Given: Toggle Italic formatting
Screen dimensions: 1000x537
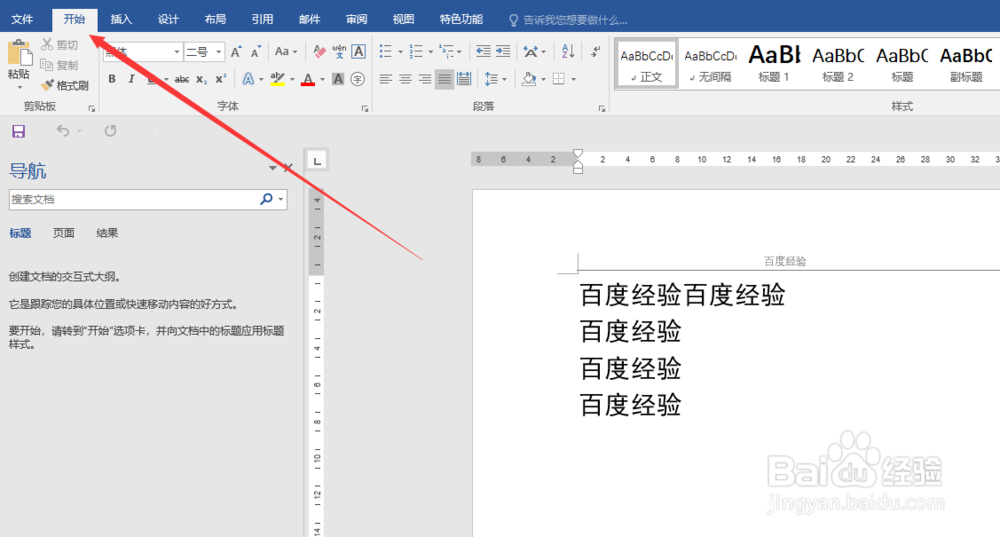Looking at the screenshot, I should pyautogui.click(x=131, y=79).
